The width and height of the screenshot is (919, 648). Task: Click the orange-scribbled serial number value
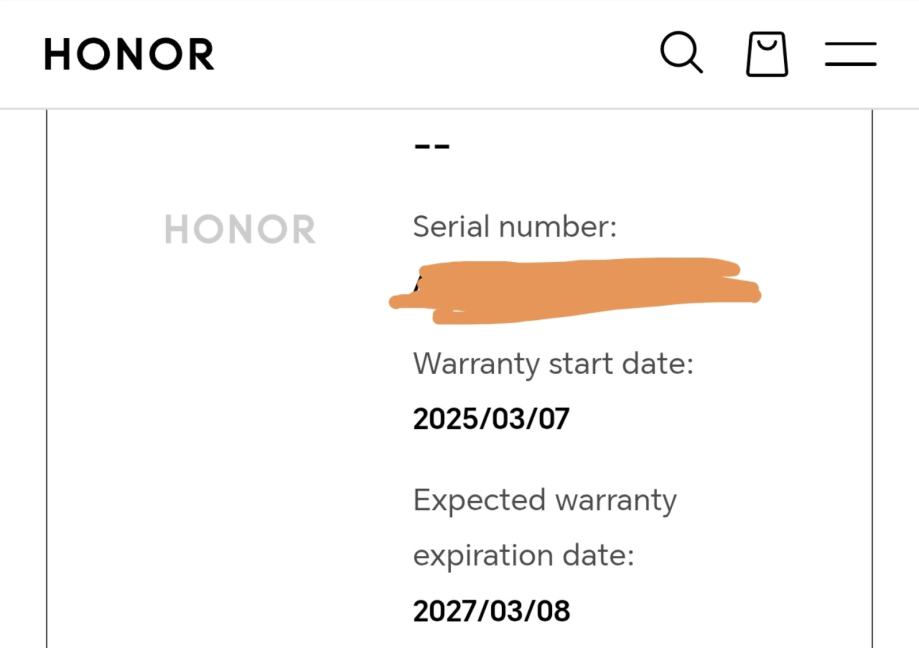click(x=575, y=291)
